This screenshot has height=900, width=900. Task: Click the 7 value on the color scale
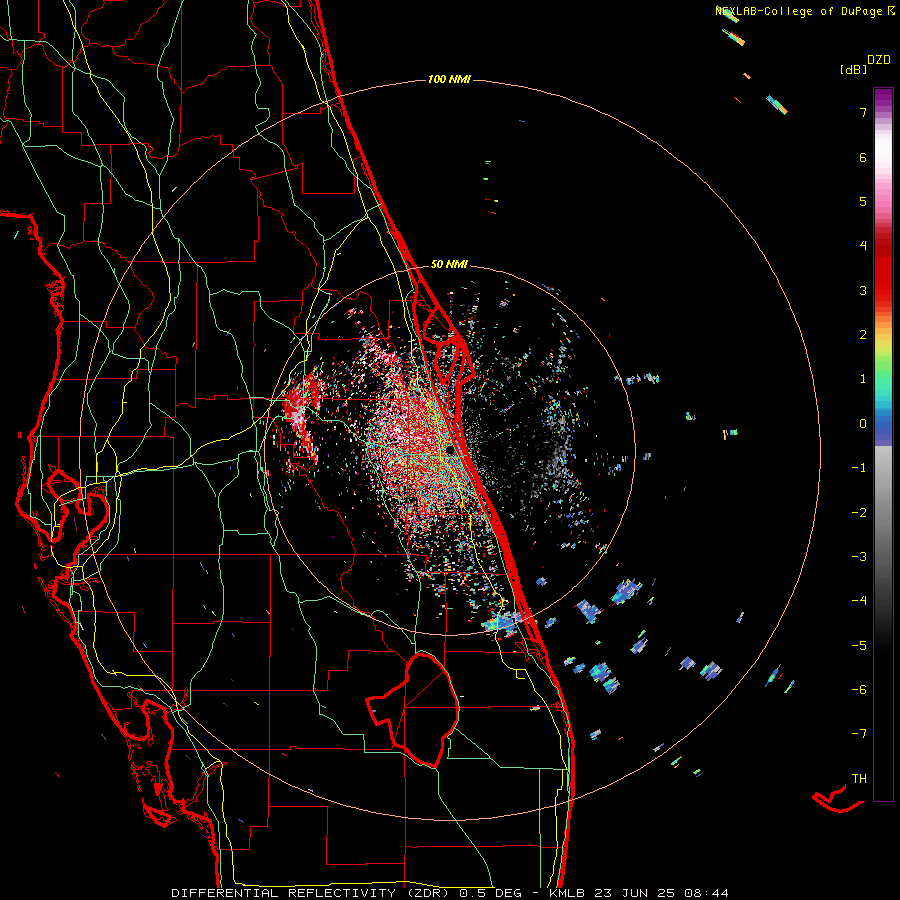coord(863,112)
